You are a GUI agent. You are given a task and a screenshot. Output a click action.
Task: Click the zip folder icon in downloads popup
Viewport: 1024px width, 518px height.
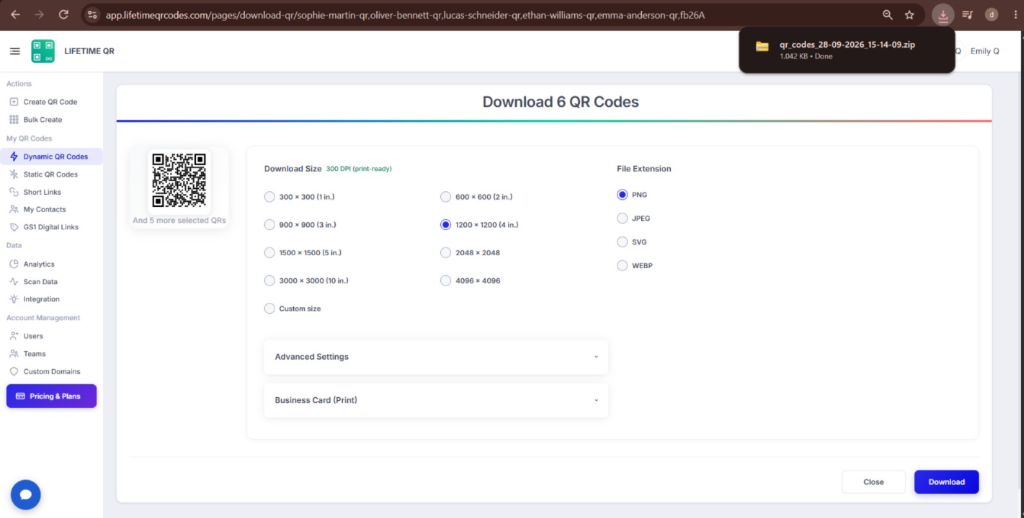(762, 46)
